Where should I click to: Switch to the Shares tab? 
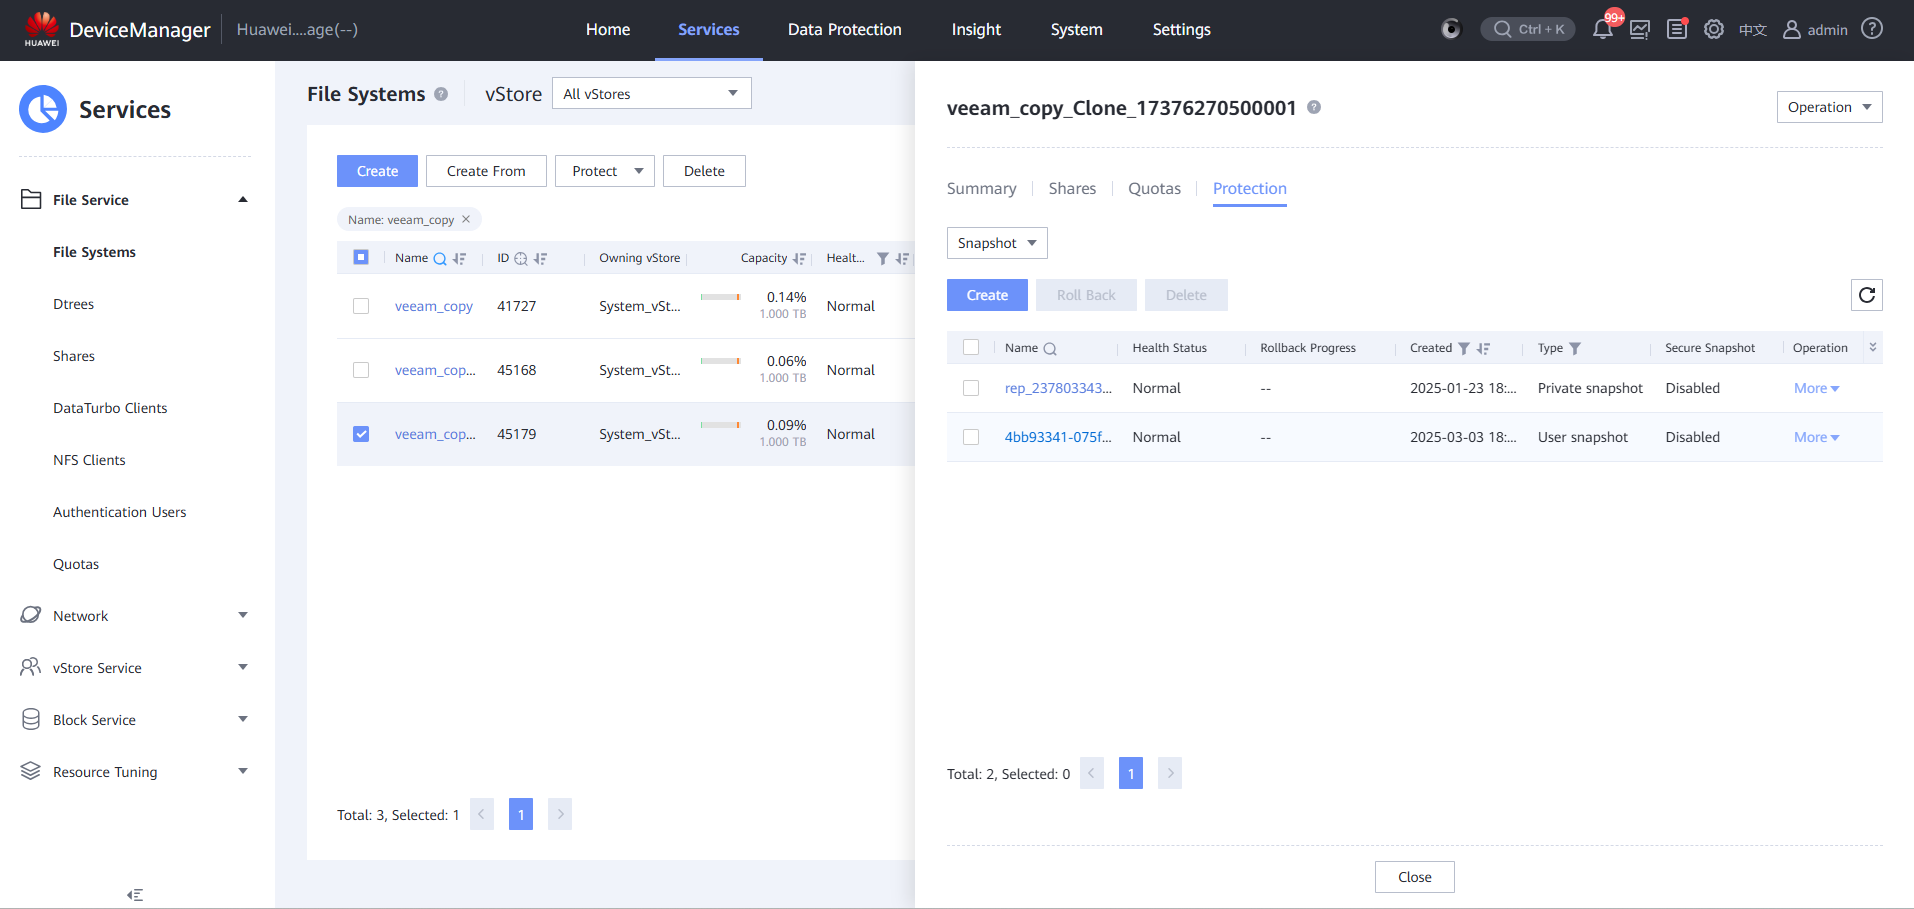(1072, 188)
